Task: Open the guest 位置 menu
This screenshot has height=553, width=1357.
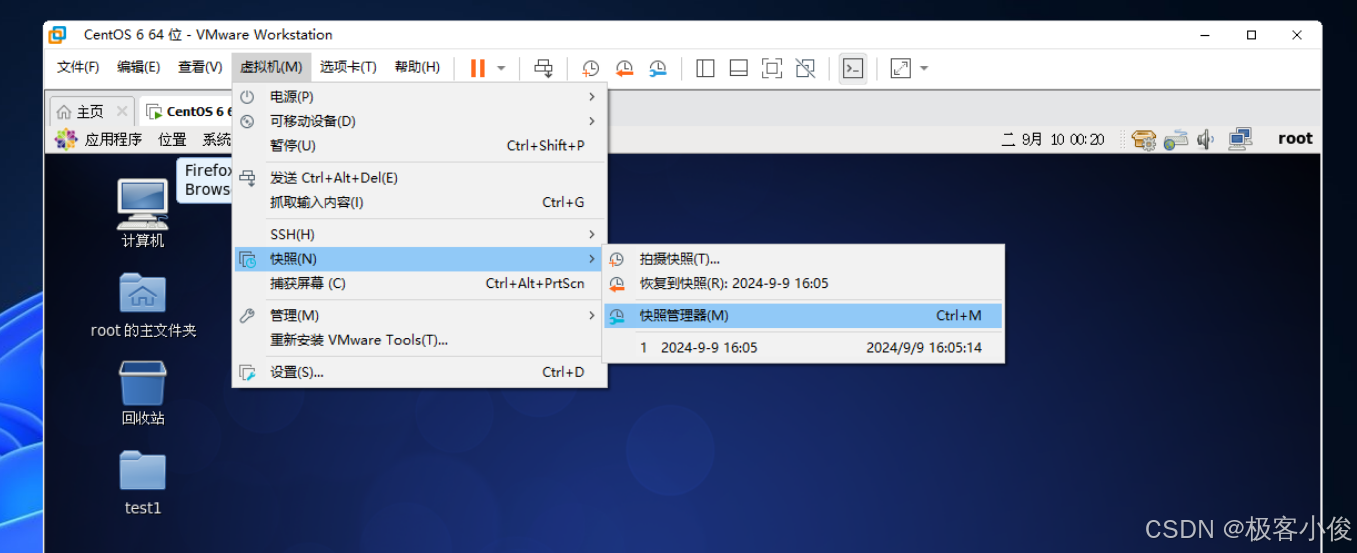Action: point(172,139)
